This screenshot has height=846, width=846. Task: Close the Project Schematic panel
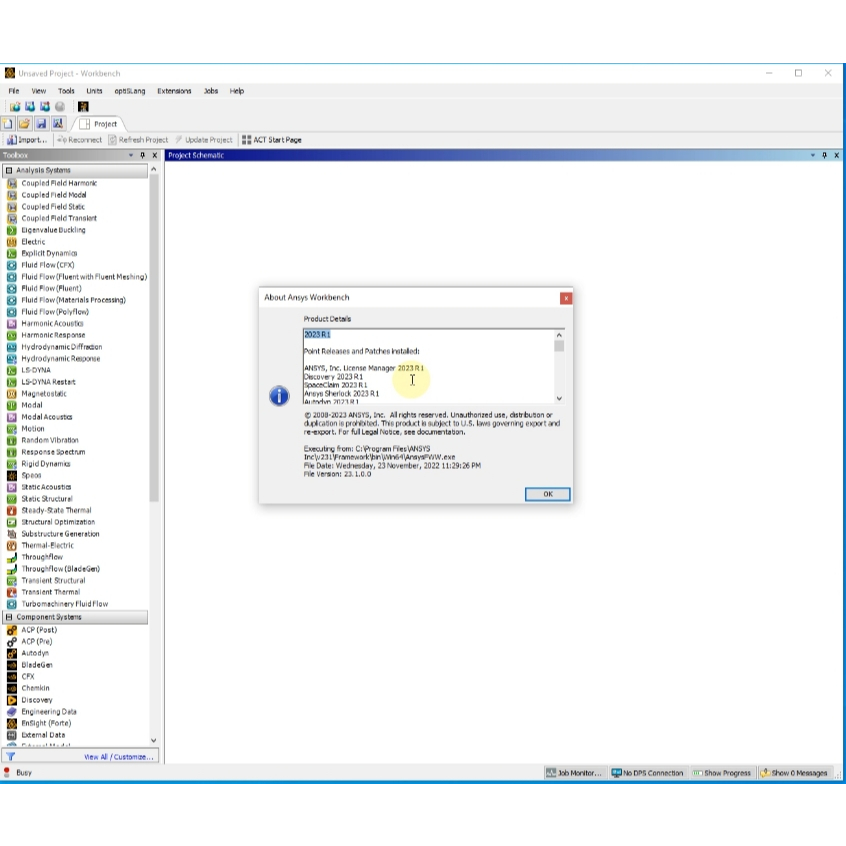click(x=837, y=155)
